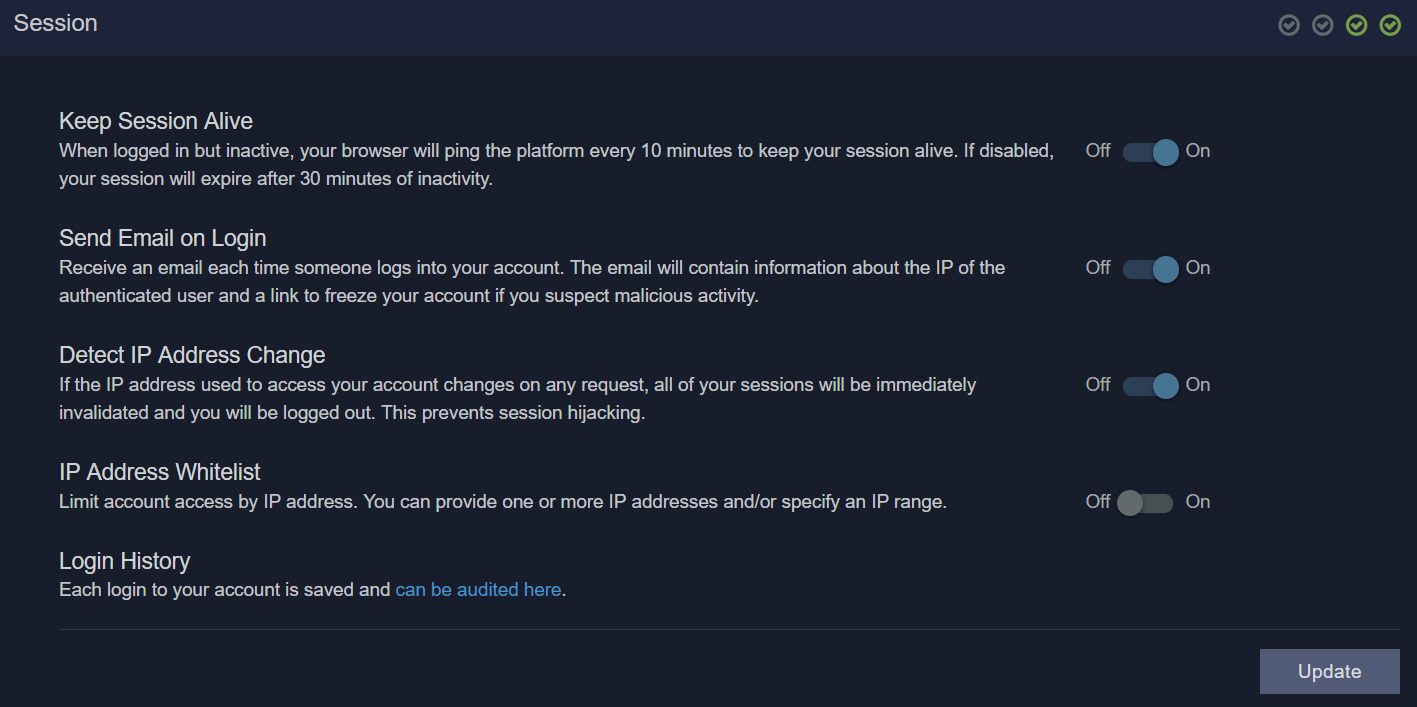Click On label for IP Address Whitelist
The image size is (1417, 707).
(x=1198, y=502)
